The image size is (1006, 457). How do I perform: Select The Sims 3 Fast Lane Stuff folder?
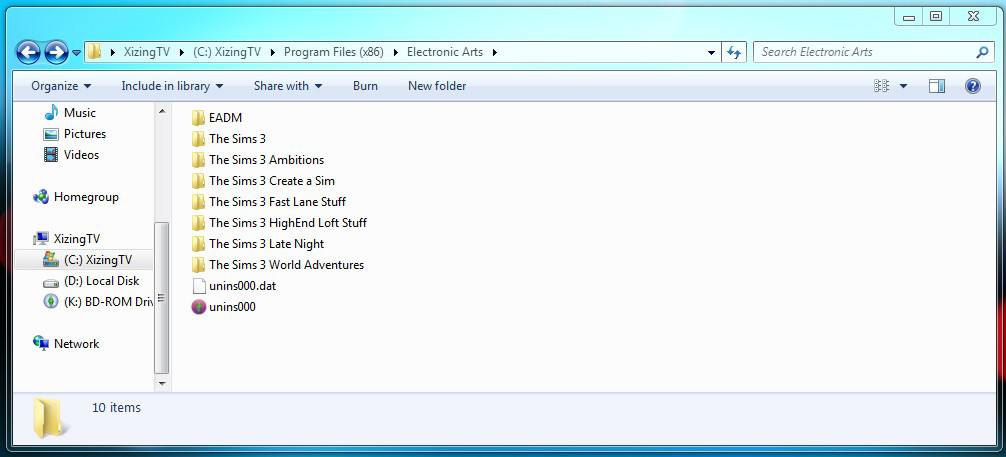click(x=277, y=202)
